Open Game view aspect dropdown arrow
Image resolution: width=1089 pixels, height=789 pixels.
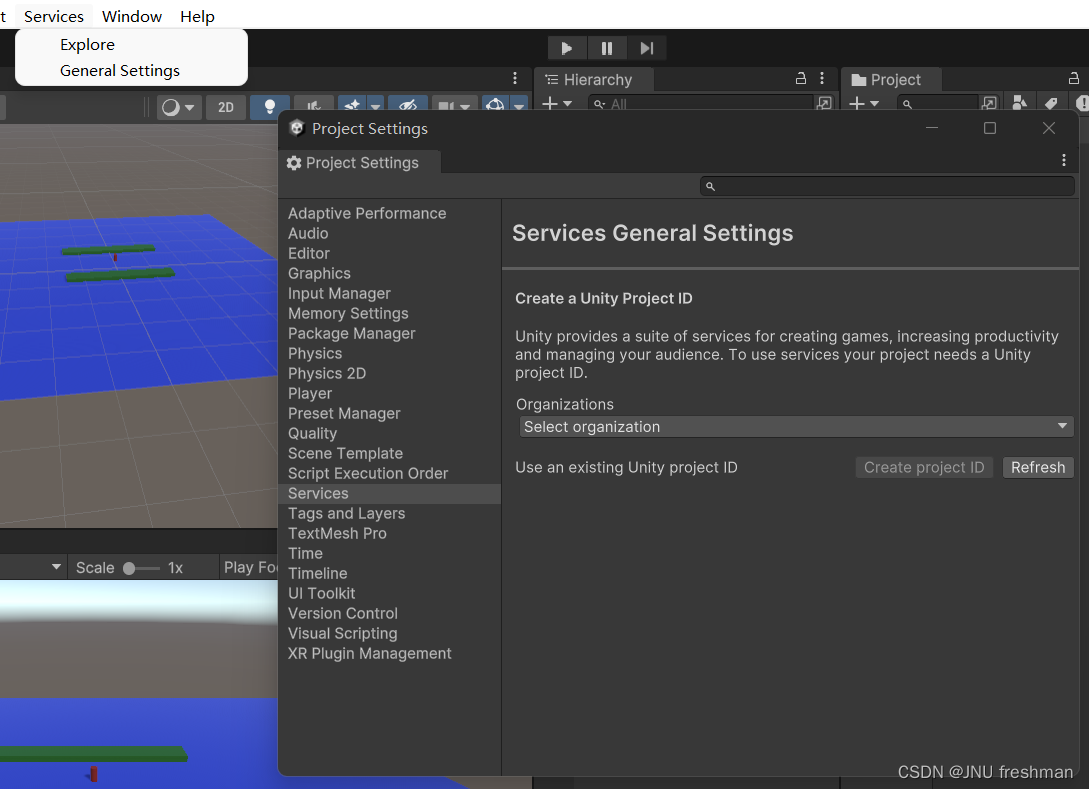(x=56, y=567)
